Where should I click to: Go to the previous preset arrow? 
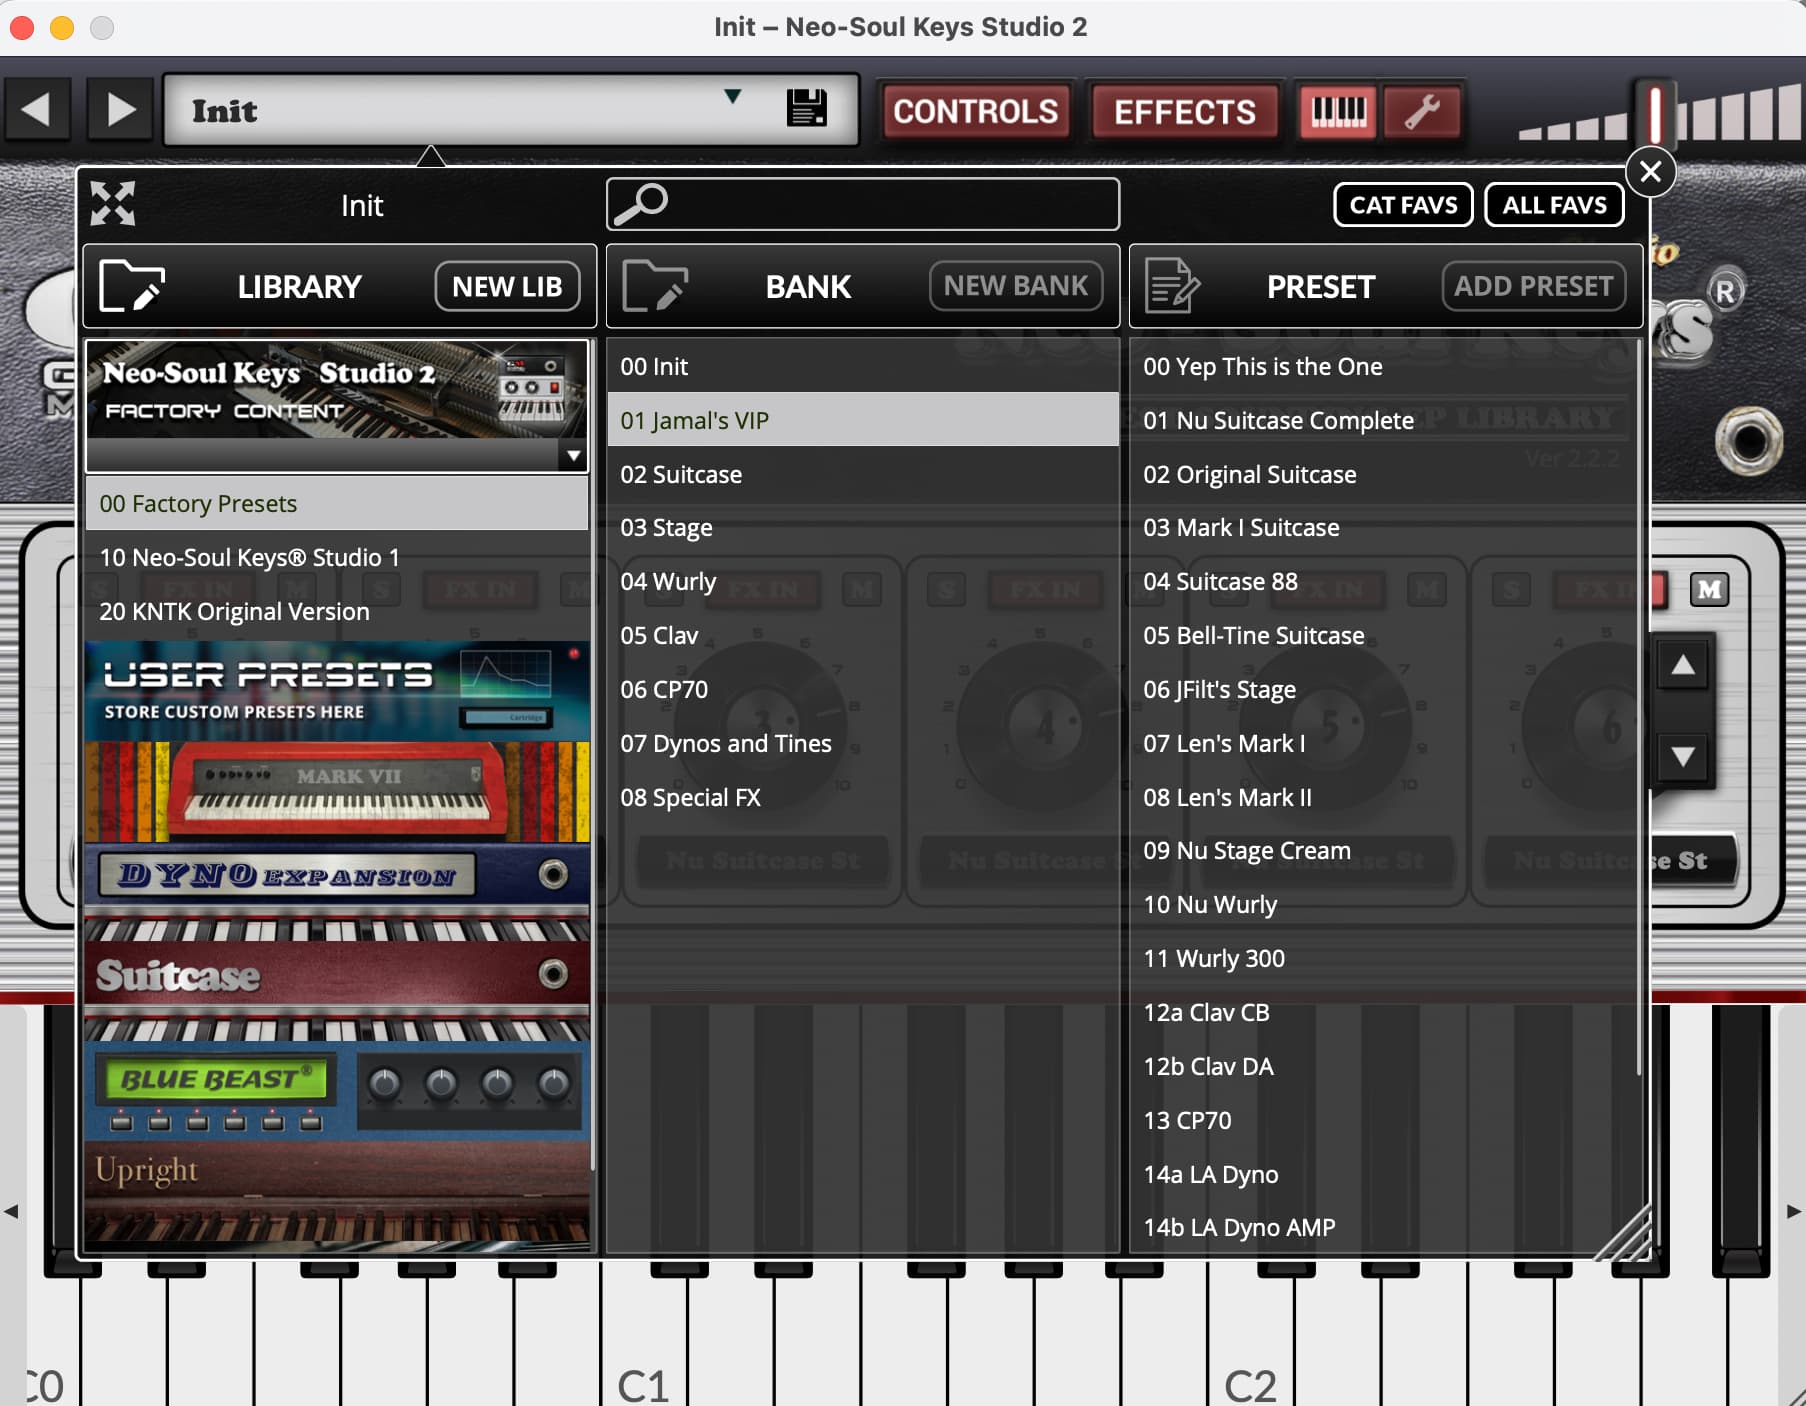click(38, 109)
